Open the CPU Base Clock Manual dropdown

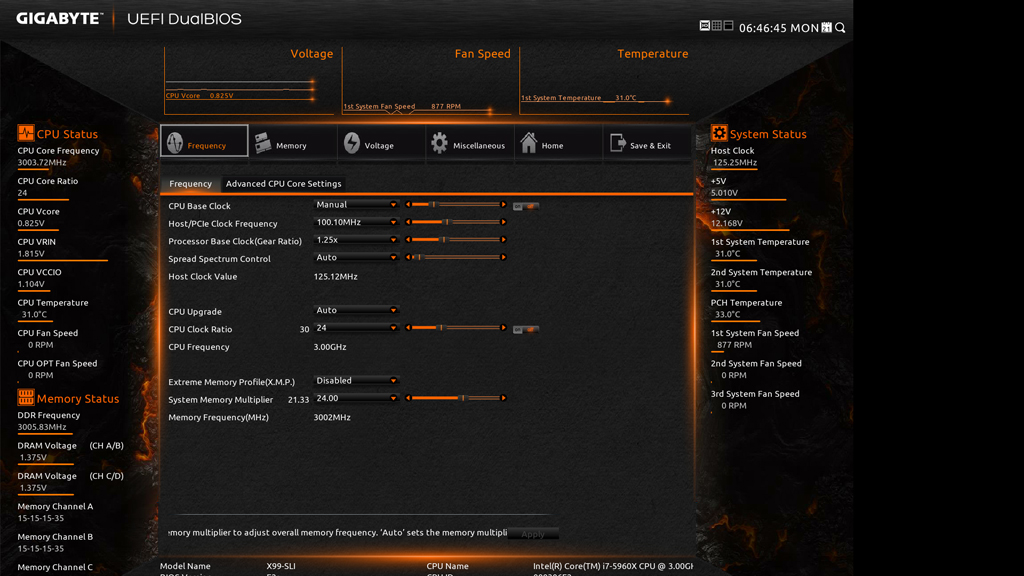tap(356, 205)
